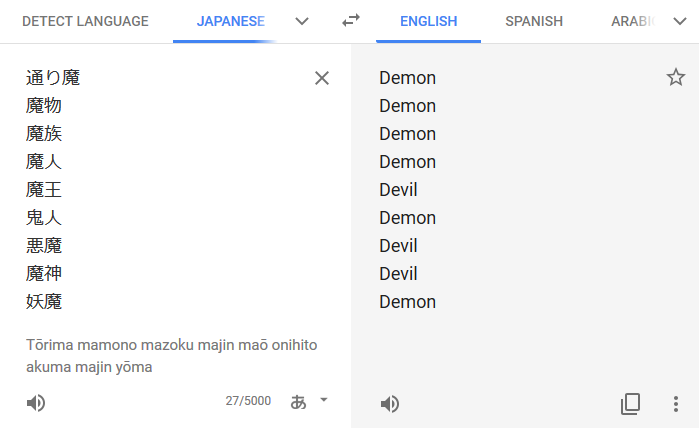Viewport: 699px width, 428px height.
Task: Switch target language to Arabic
Action: pyautogui.click(x=633, y=21)
